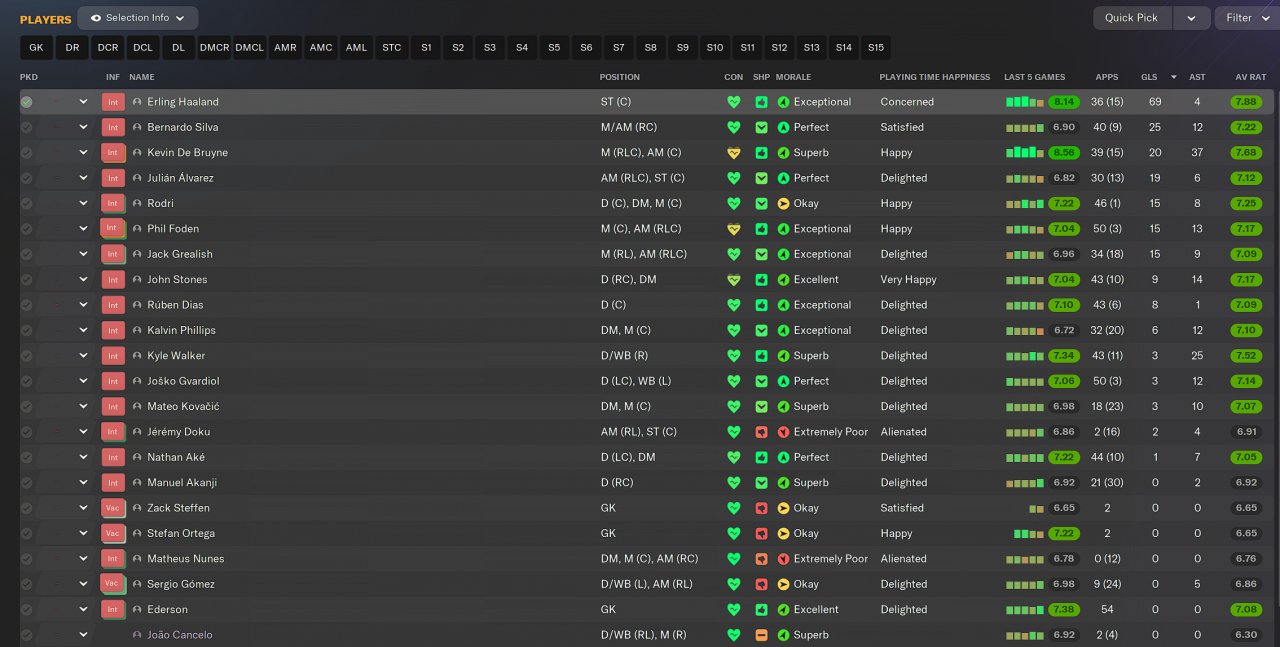This screenshot has width=1280, height=647.
Task: Click Nathan Aké's Perfect morale icon
Action: 784,457
